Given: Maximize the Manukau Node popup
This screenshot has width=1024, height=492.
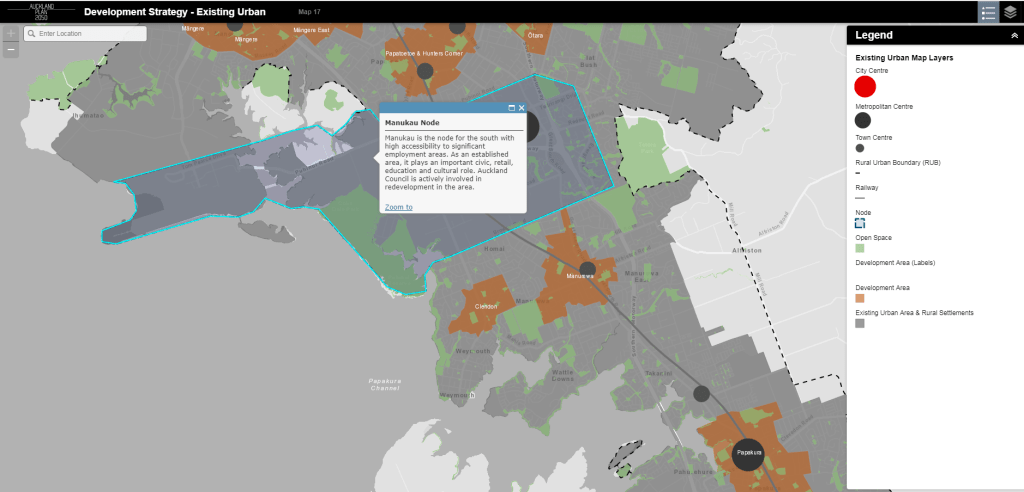Looking at the screenshot, I should (x=511, y=107).
